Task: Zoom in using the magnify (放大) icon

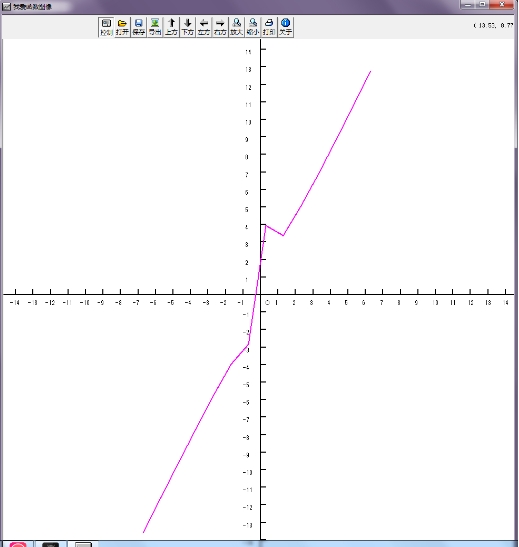Action: coord(236,27)
